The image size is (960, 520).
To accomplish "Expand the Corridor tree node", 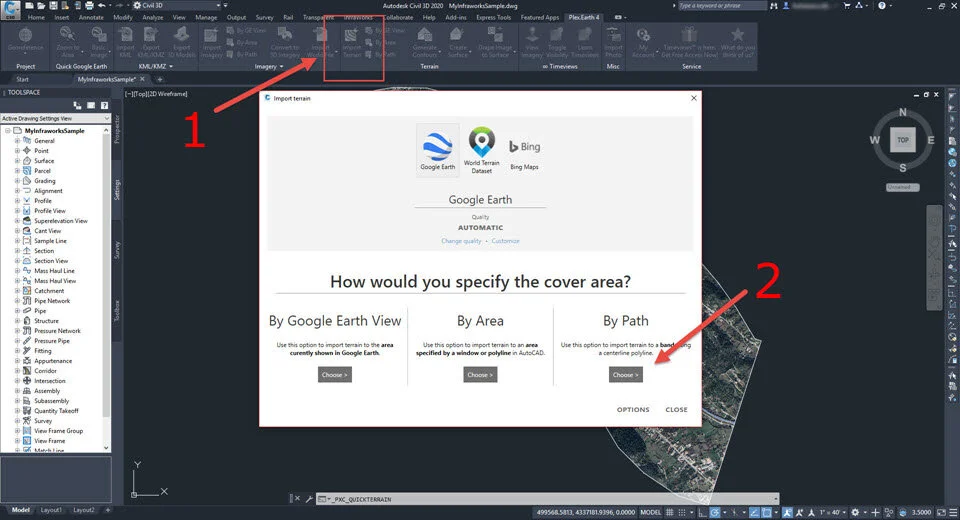I will [x=17, y=371].
